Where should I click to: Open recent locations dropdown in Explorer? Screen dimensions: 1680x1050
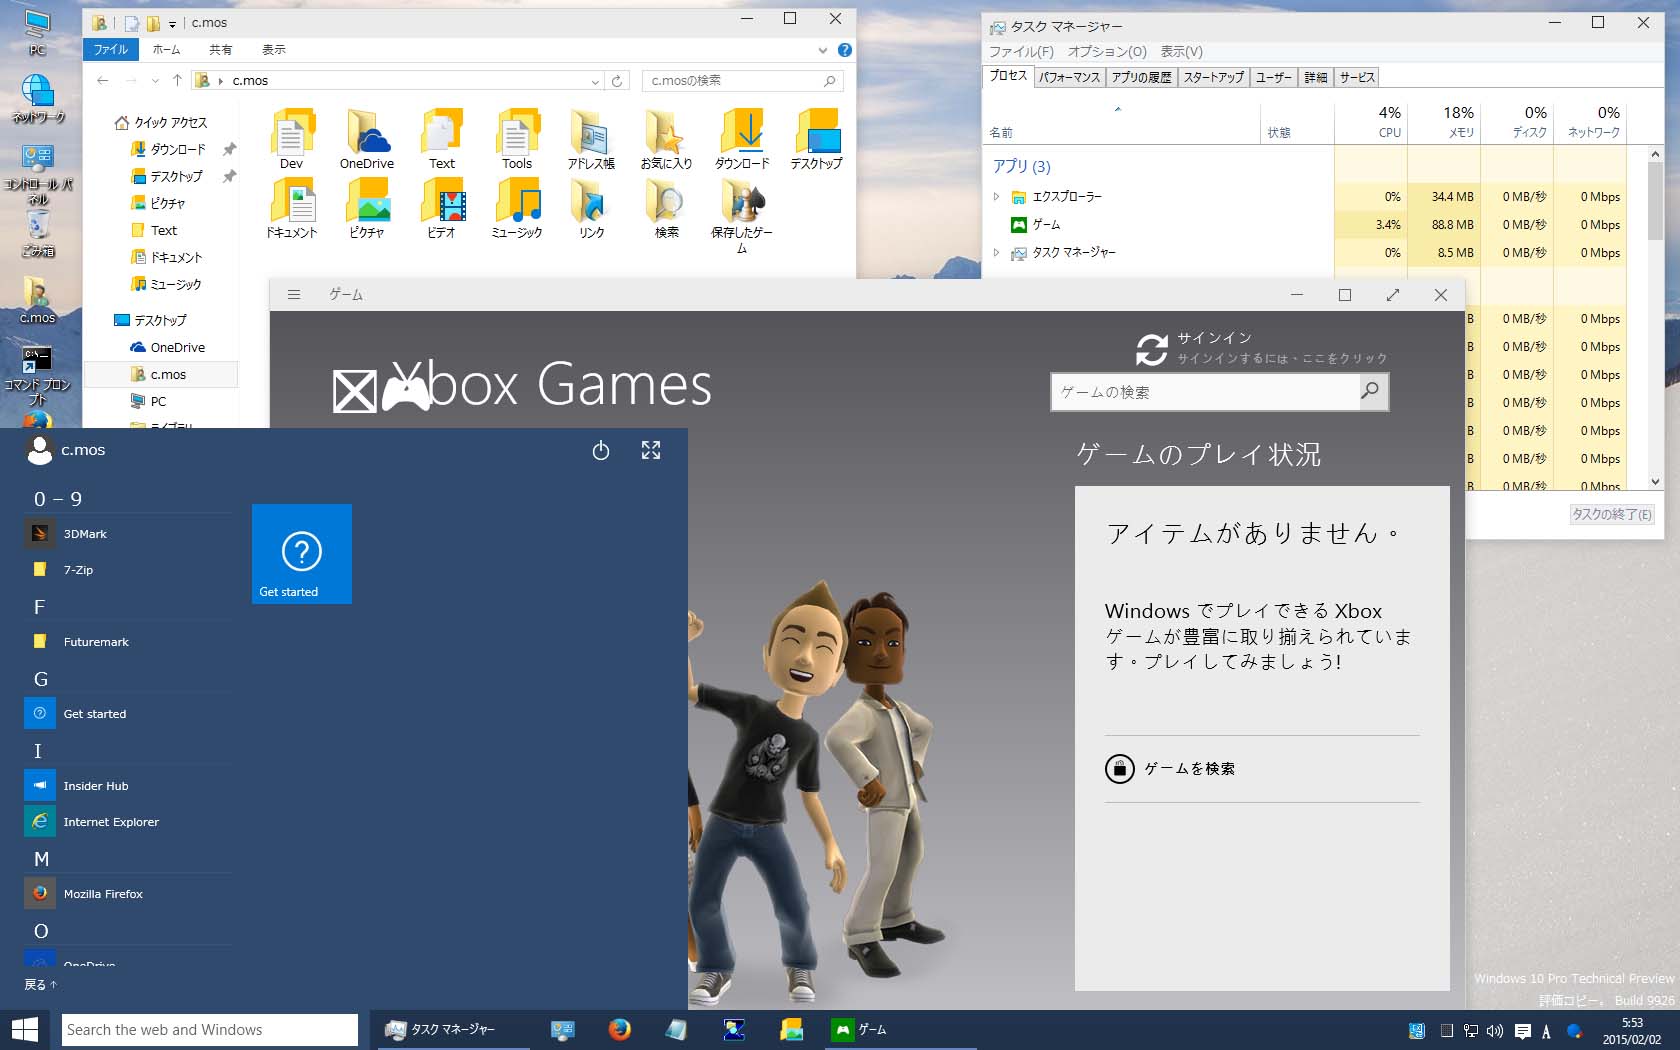(x=155, y=81)
